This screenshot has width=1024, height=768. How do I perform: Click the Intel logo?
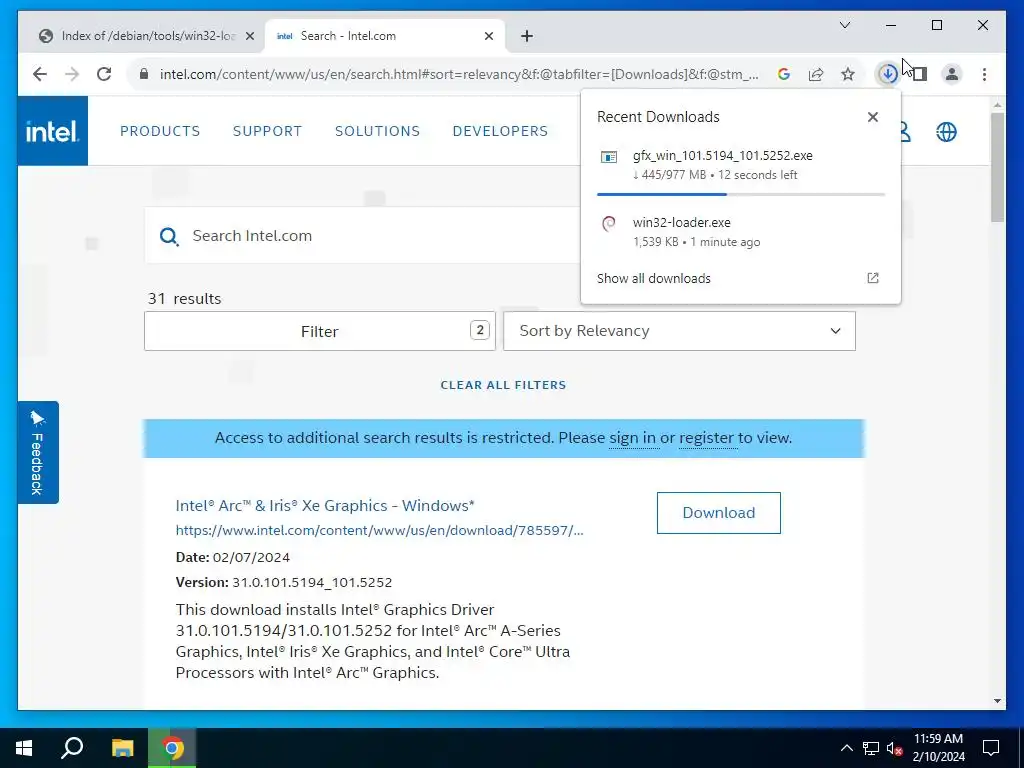pyautogui.click(x=52, y=131)
